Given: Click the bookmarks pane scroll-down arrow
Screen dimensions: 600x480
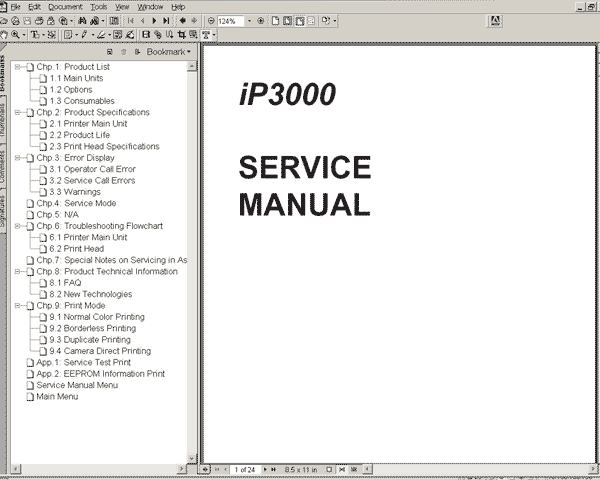Looking at the screenshot, I should click(x=192, y=458).
